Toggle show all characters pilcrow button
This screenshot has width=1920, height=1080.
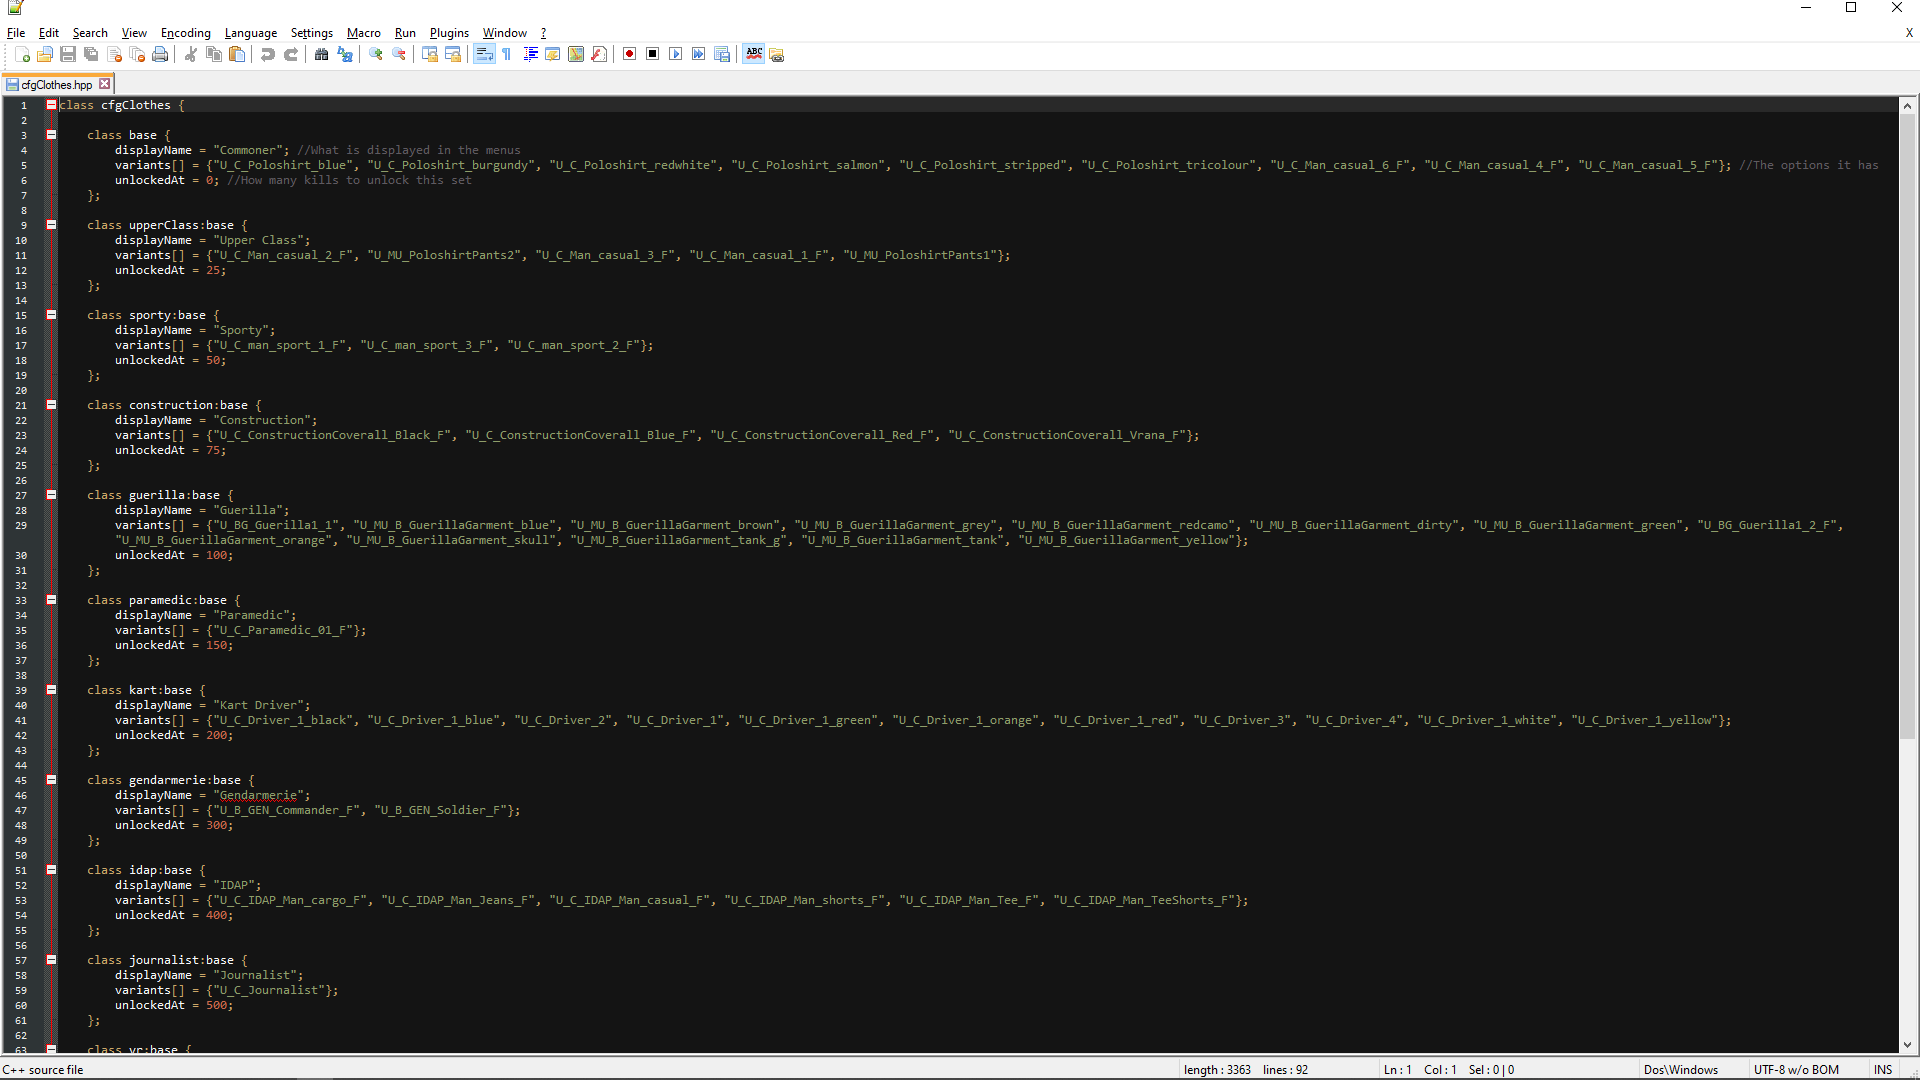[x=507, y=54]
